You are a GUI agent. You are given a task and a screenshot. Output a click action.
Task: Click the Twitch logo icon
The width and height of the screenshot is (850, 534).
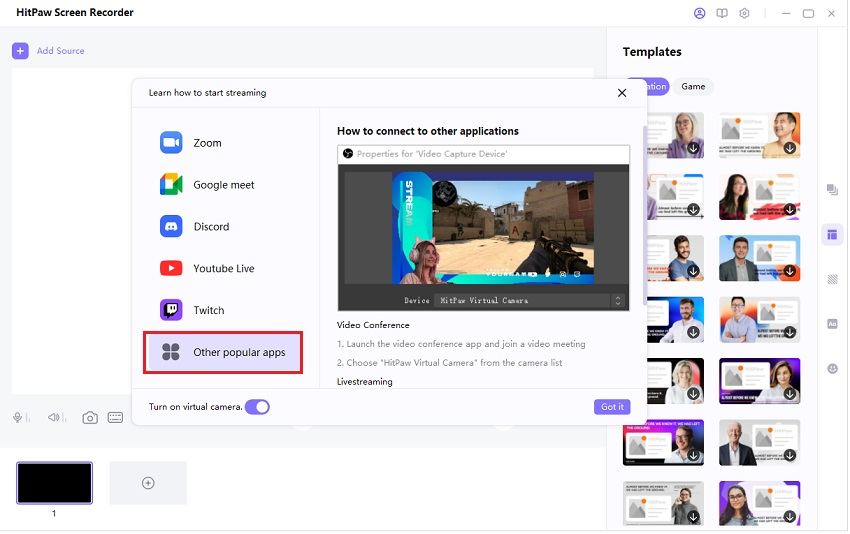pyautogui.click(x=171, y=310)
